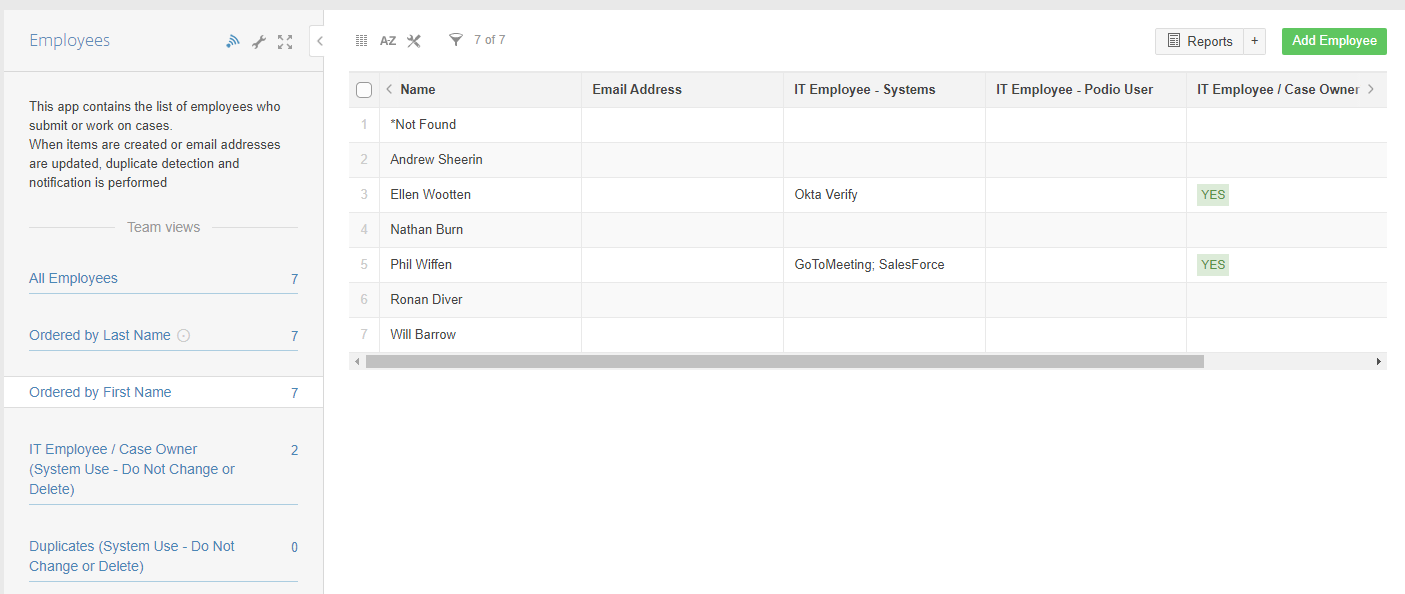Open the filter funnel icon
1405x594 pixels.
click(x=456, y=40)
